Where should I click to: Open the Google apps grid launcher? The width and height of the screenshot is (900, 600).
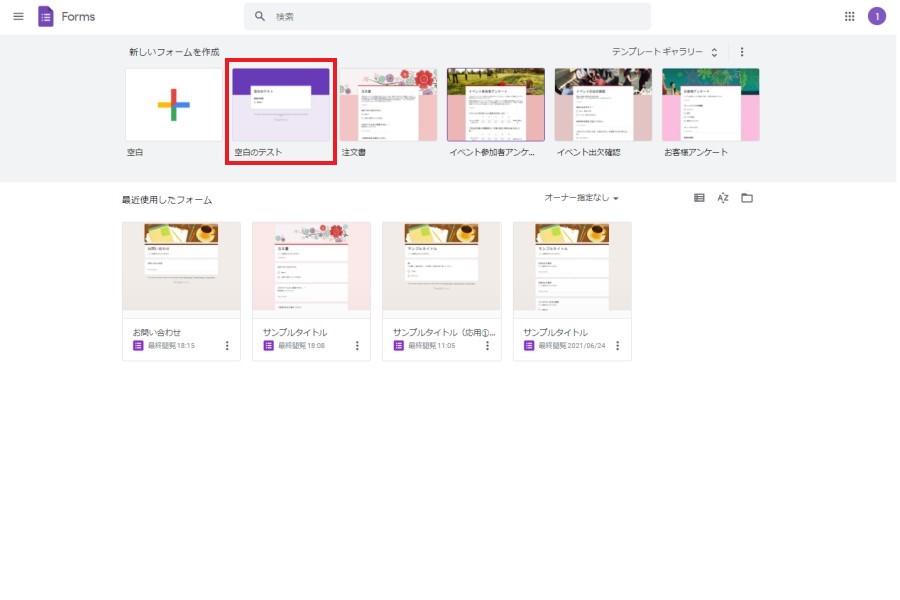850,16
